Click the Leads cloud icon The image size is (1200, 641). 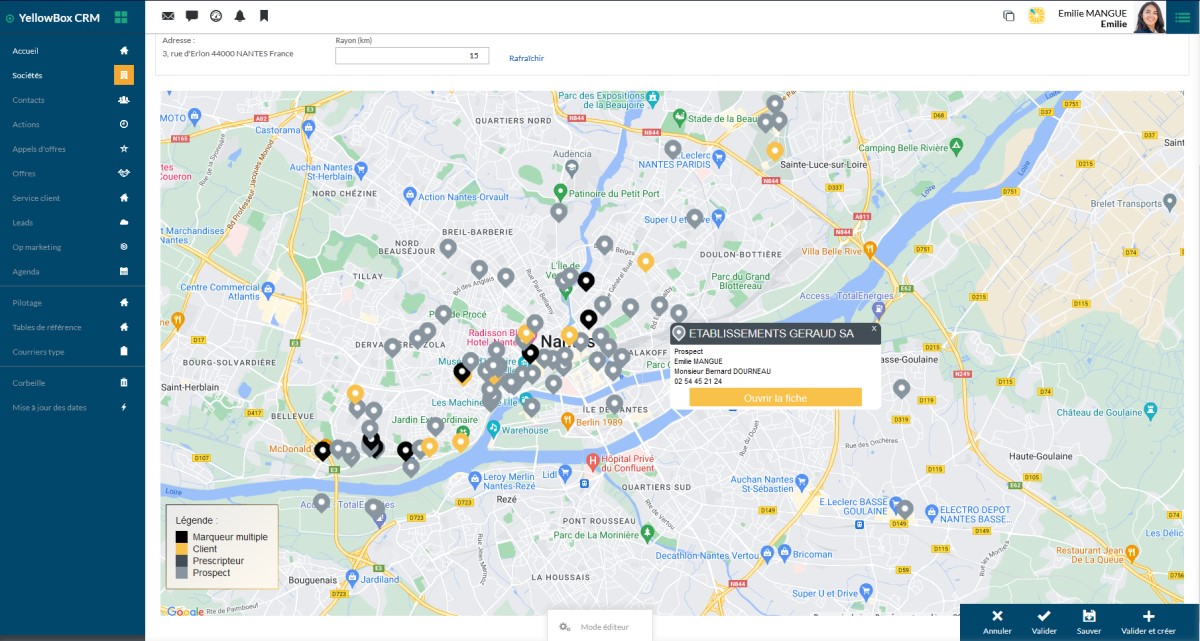tap(124, 222)
